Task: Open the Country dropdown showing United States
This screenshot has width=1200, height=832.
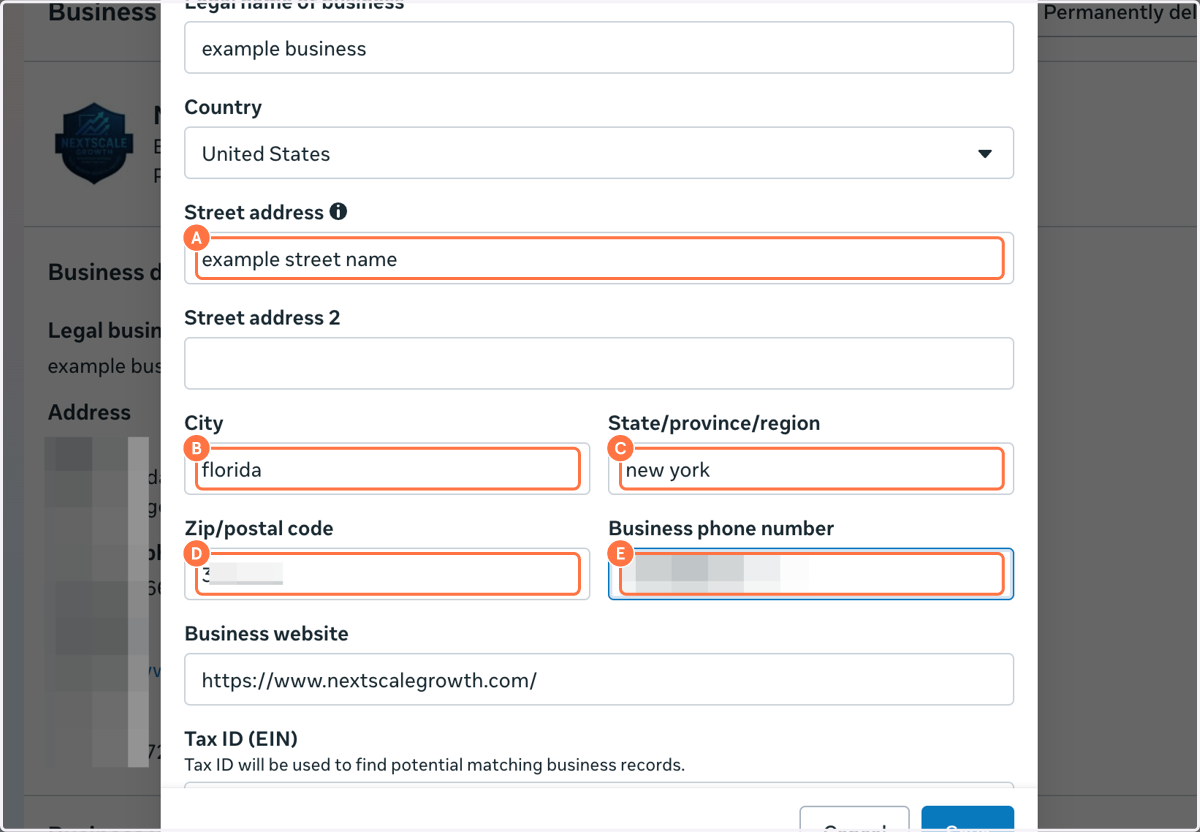Action: tap(599, 153)
